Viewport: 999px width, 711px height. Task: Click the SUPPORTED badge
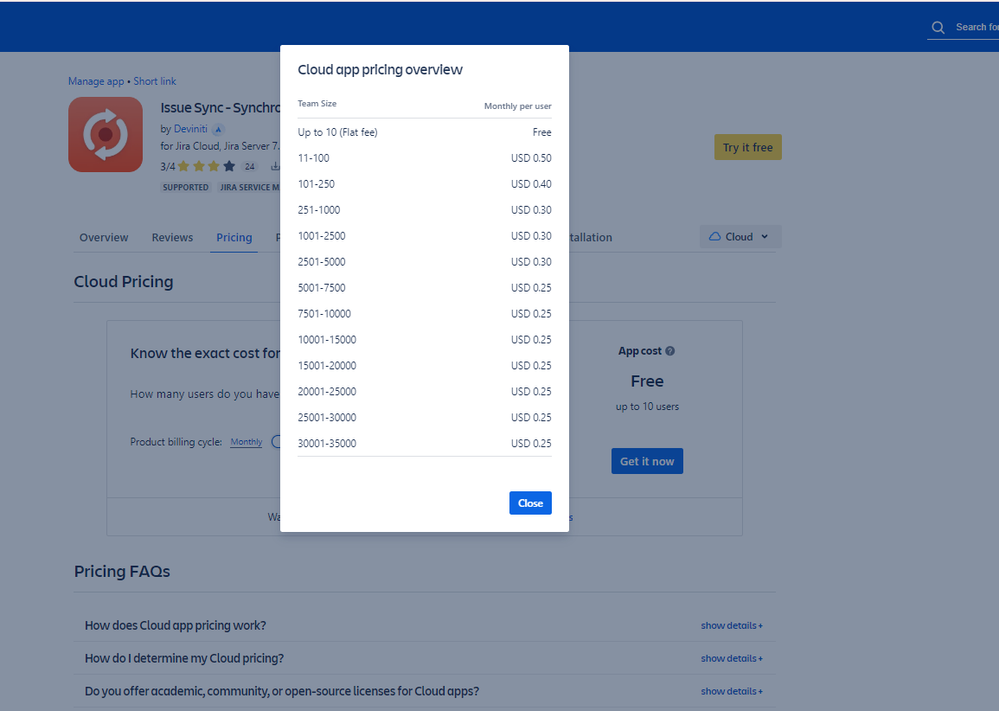point(185,187)
